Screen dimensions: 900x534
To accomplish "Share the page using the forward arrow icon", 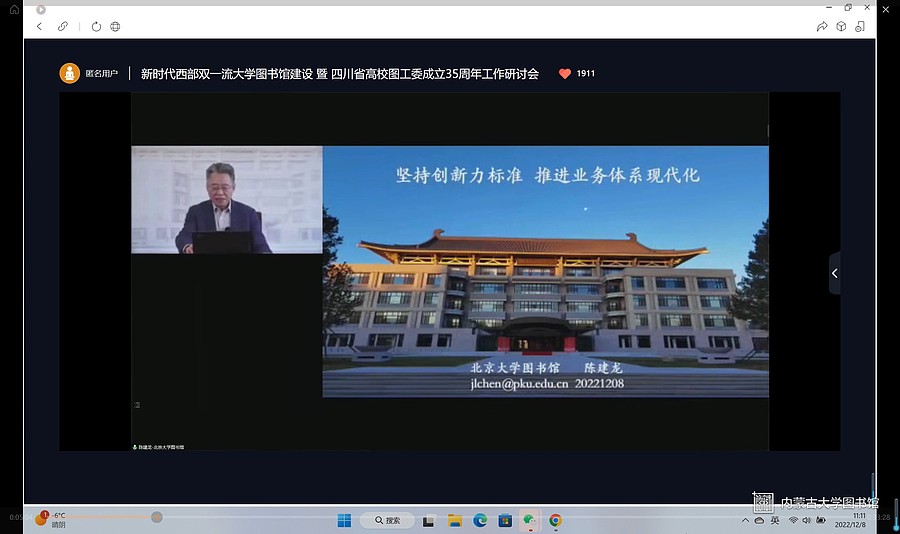I will (821, 26).
